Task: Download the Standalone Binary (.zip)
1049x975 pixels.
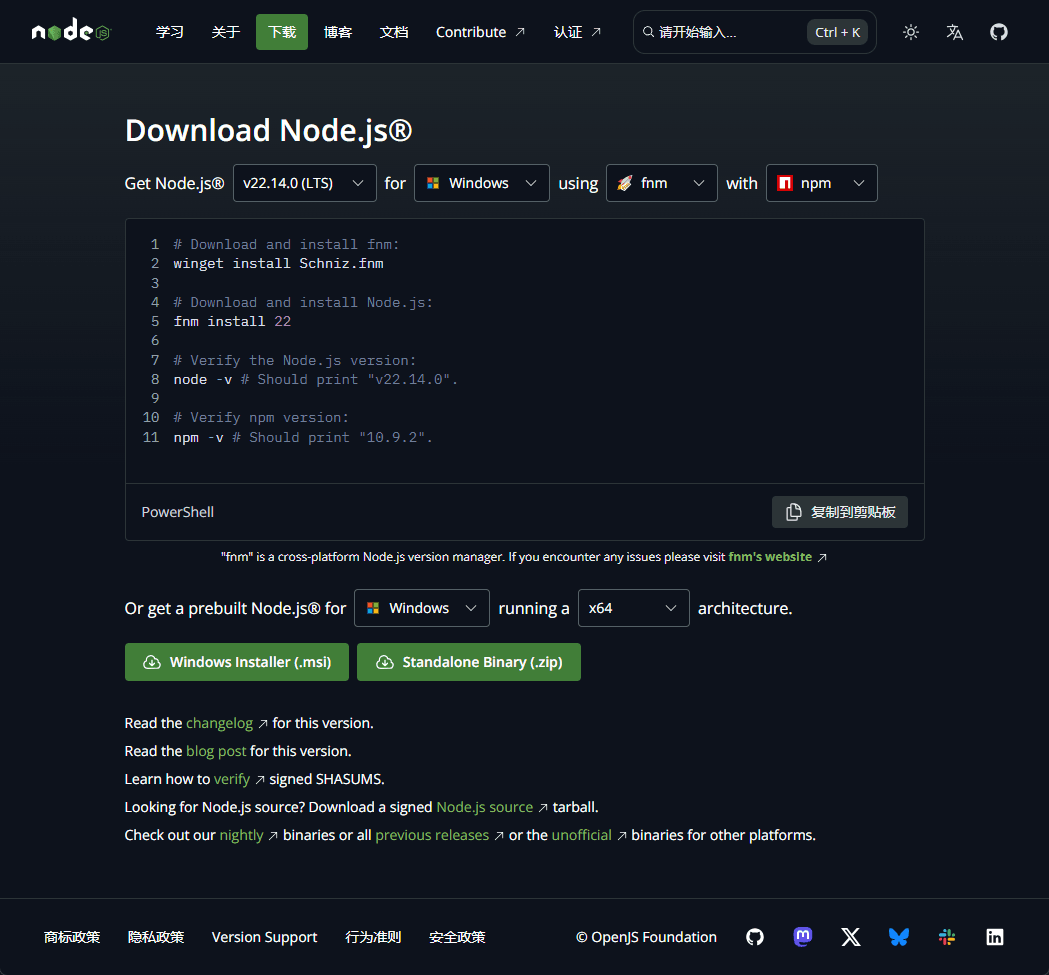Action: tap(469, 662)
